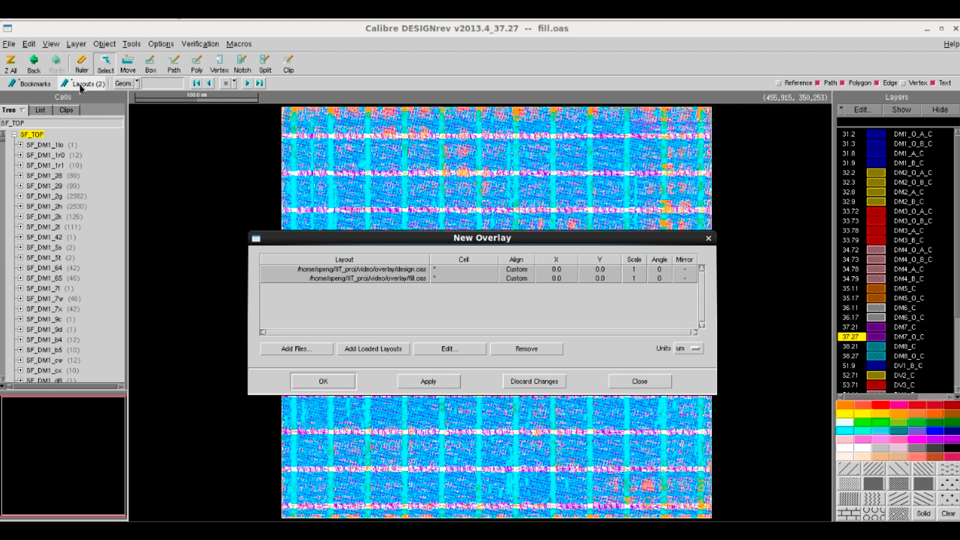Open the File menu
The image size is (960, 540).
point(9,44)
